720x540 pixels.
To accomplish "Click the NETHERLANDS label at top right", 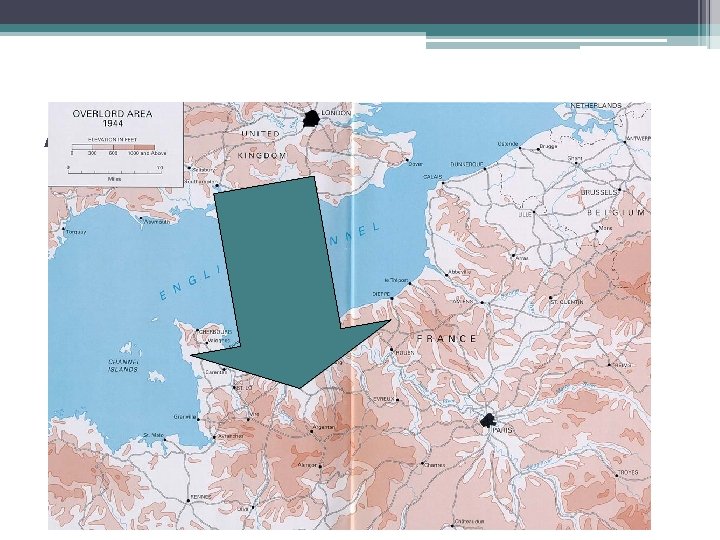I will pos(596,106).
